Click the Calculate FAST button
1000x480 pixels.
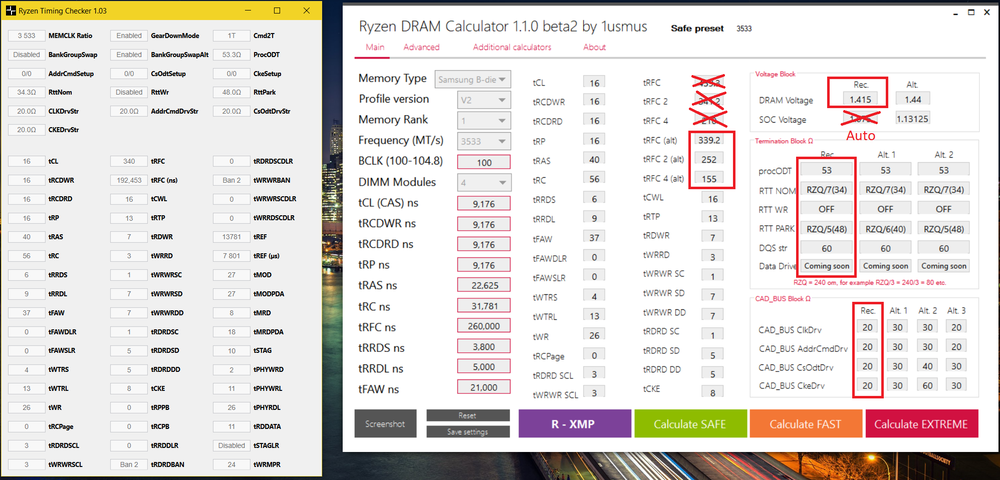(805, 424)
